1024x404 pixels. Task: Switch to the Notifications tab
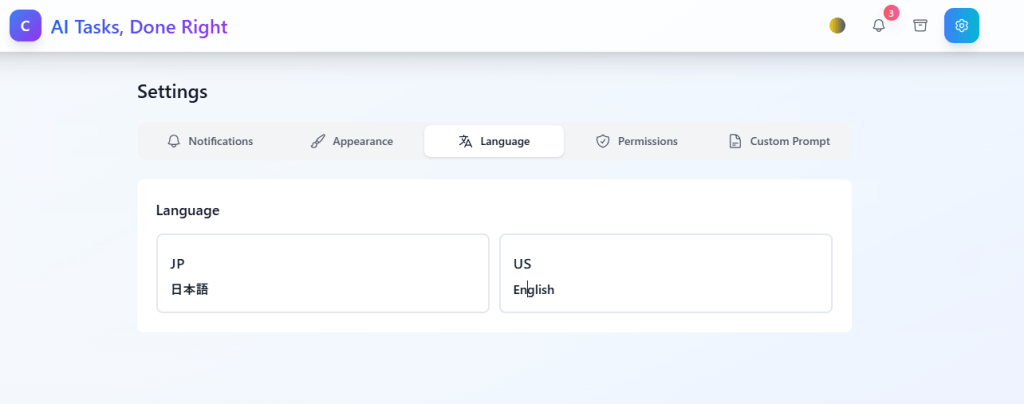pos(210,141)
